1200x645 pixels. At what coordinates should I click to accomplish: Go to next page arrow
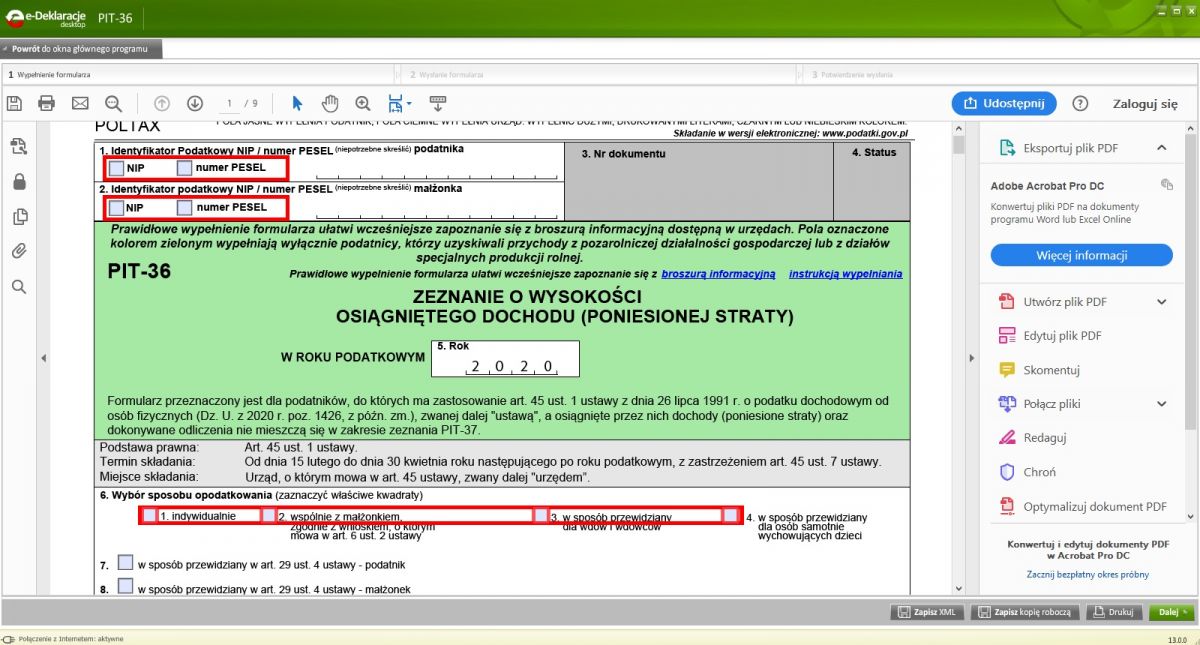195,103
